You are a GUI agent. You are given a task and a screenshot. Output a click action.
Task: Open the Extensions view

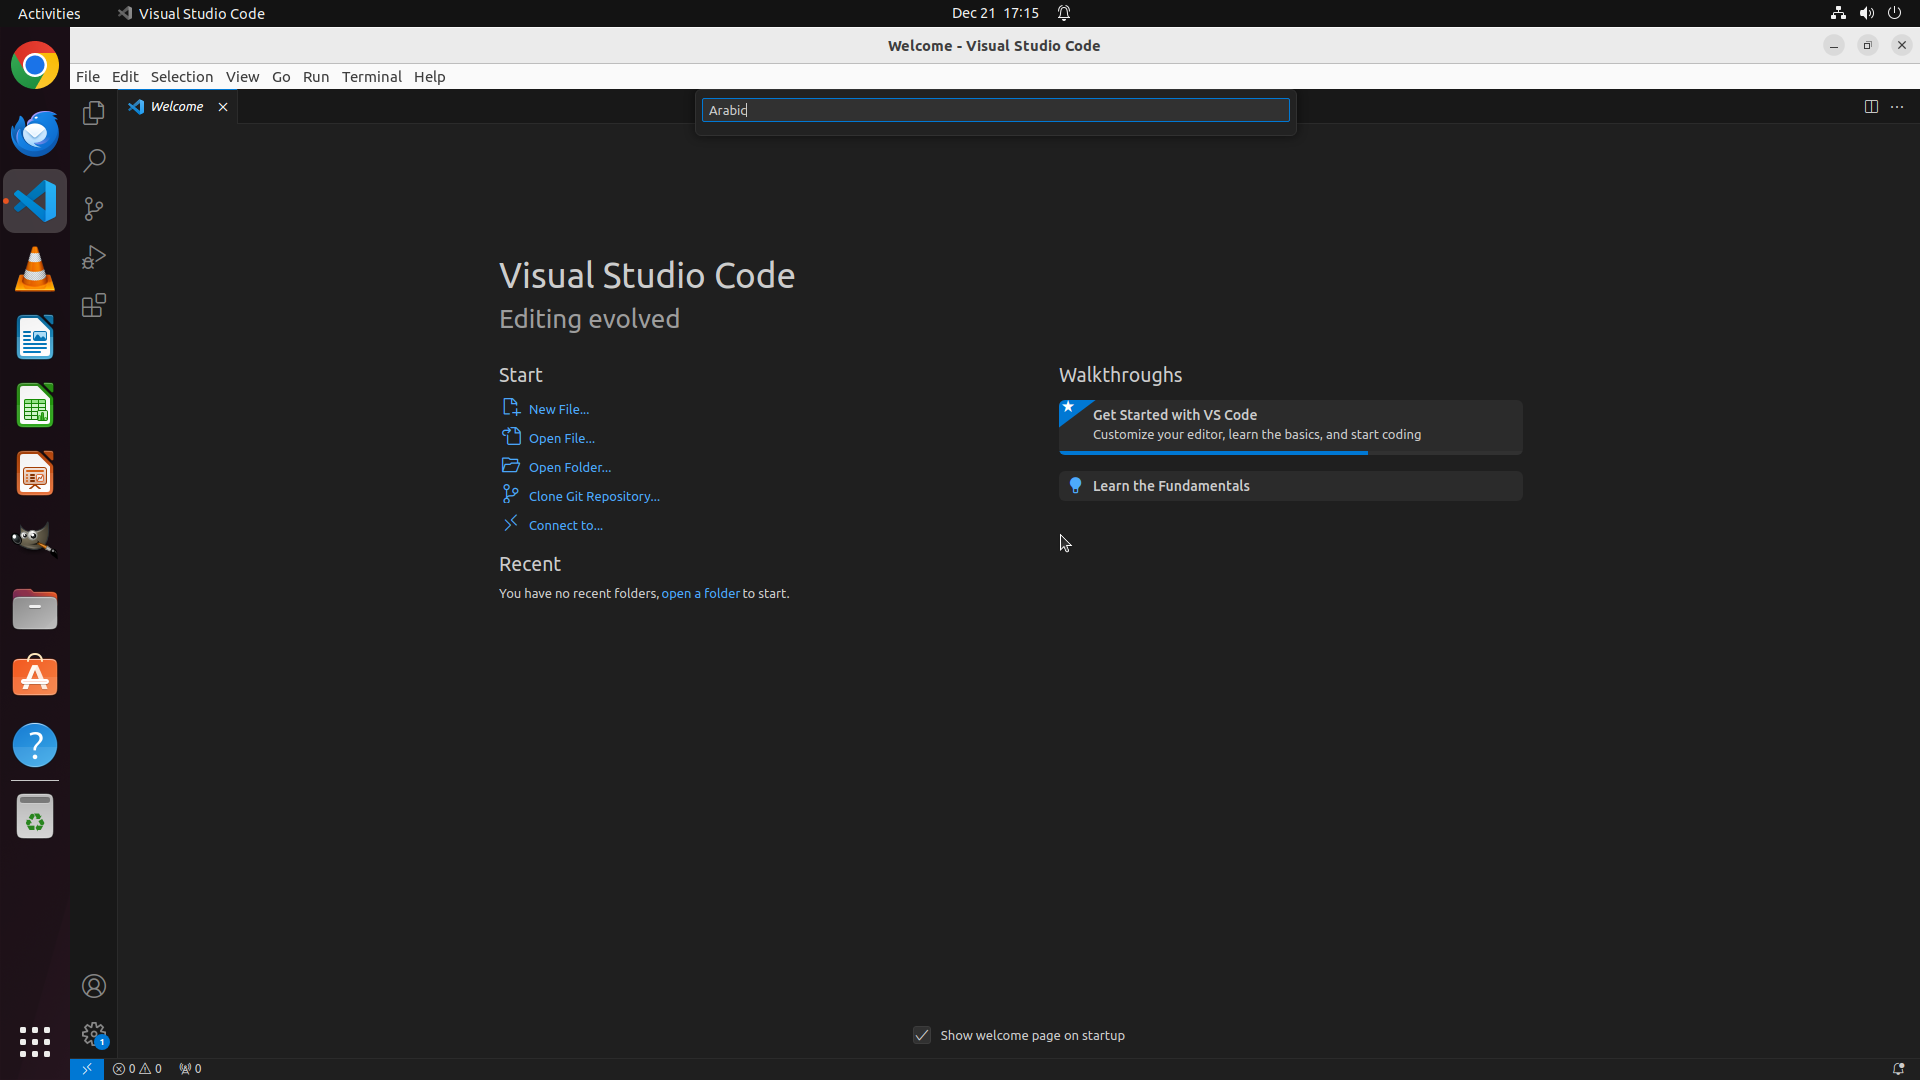point(94,305)
